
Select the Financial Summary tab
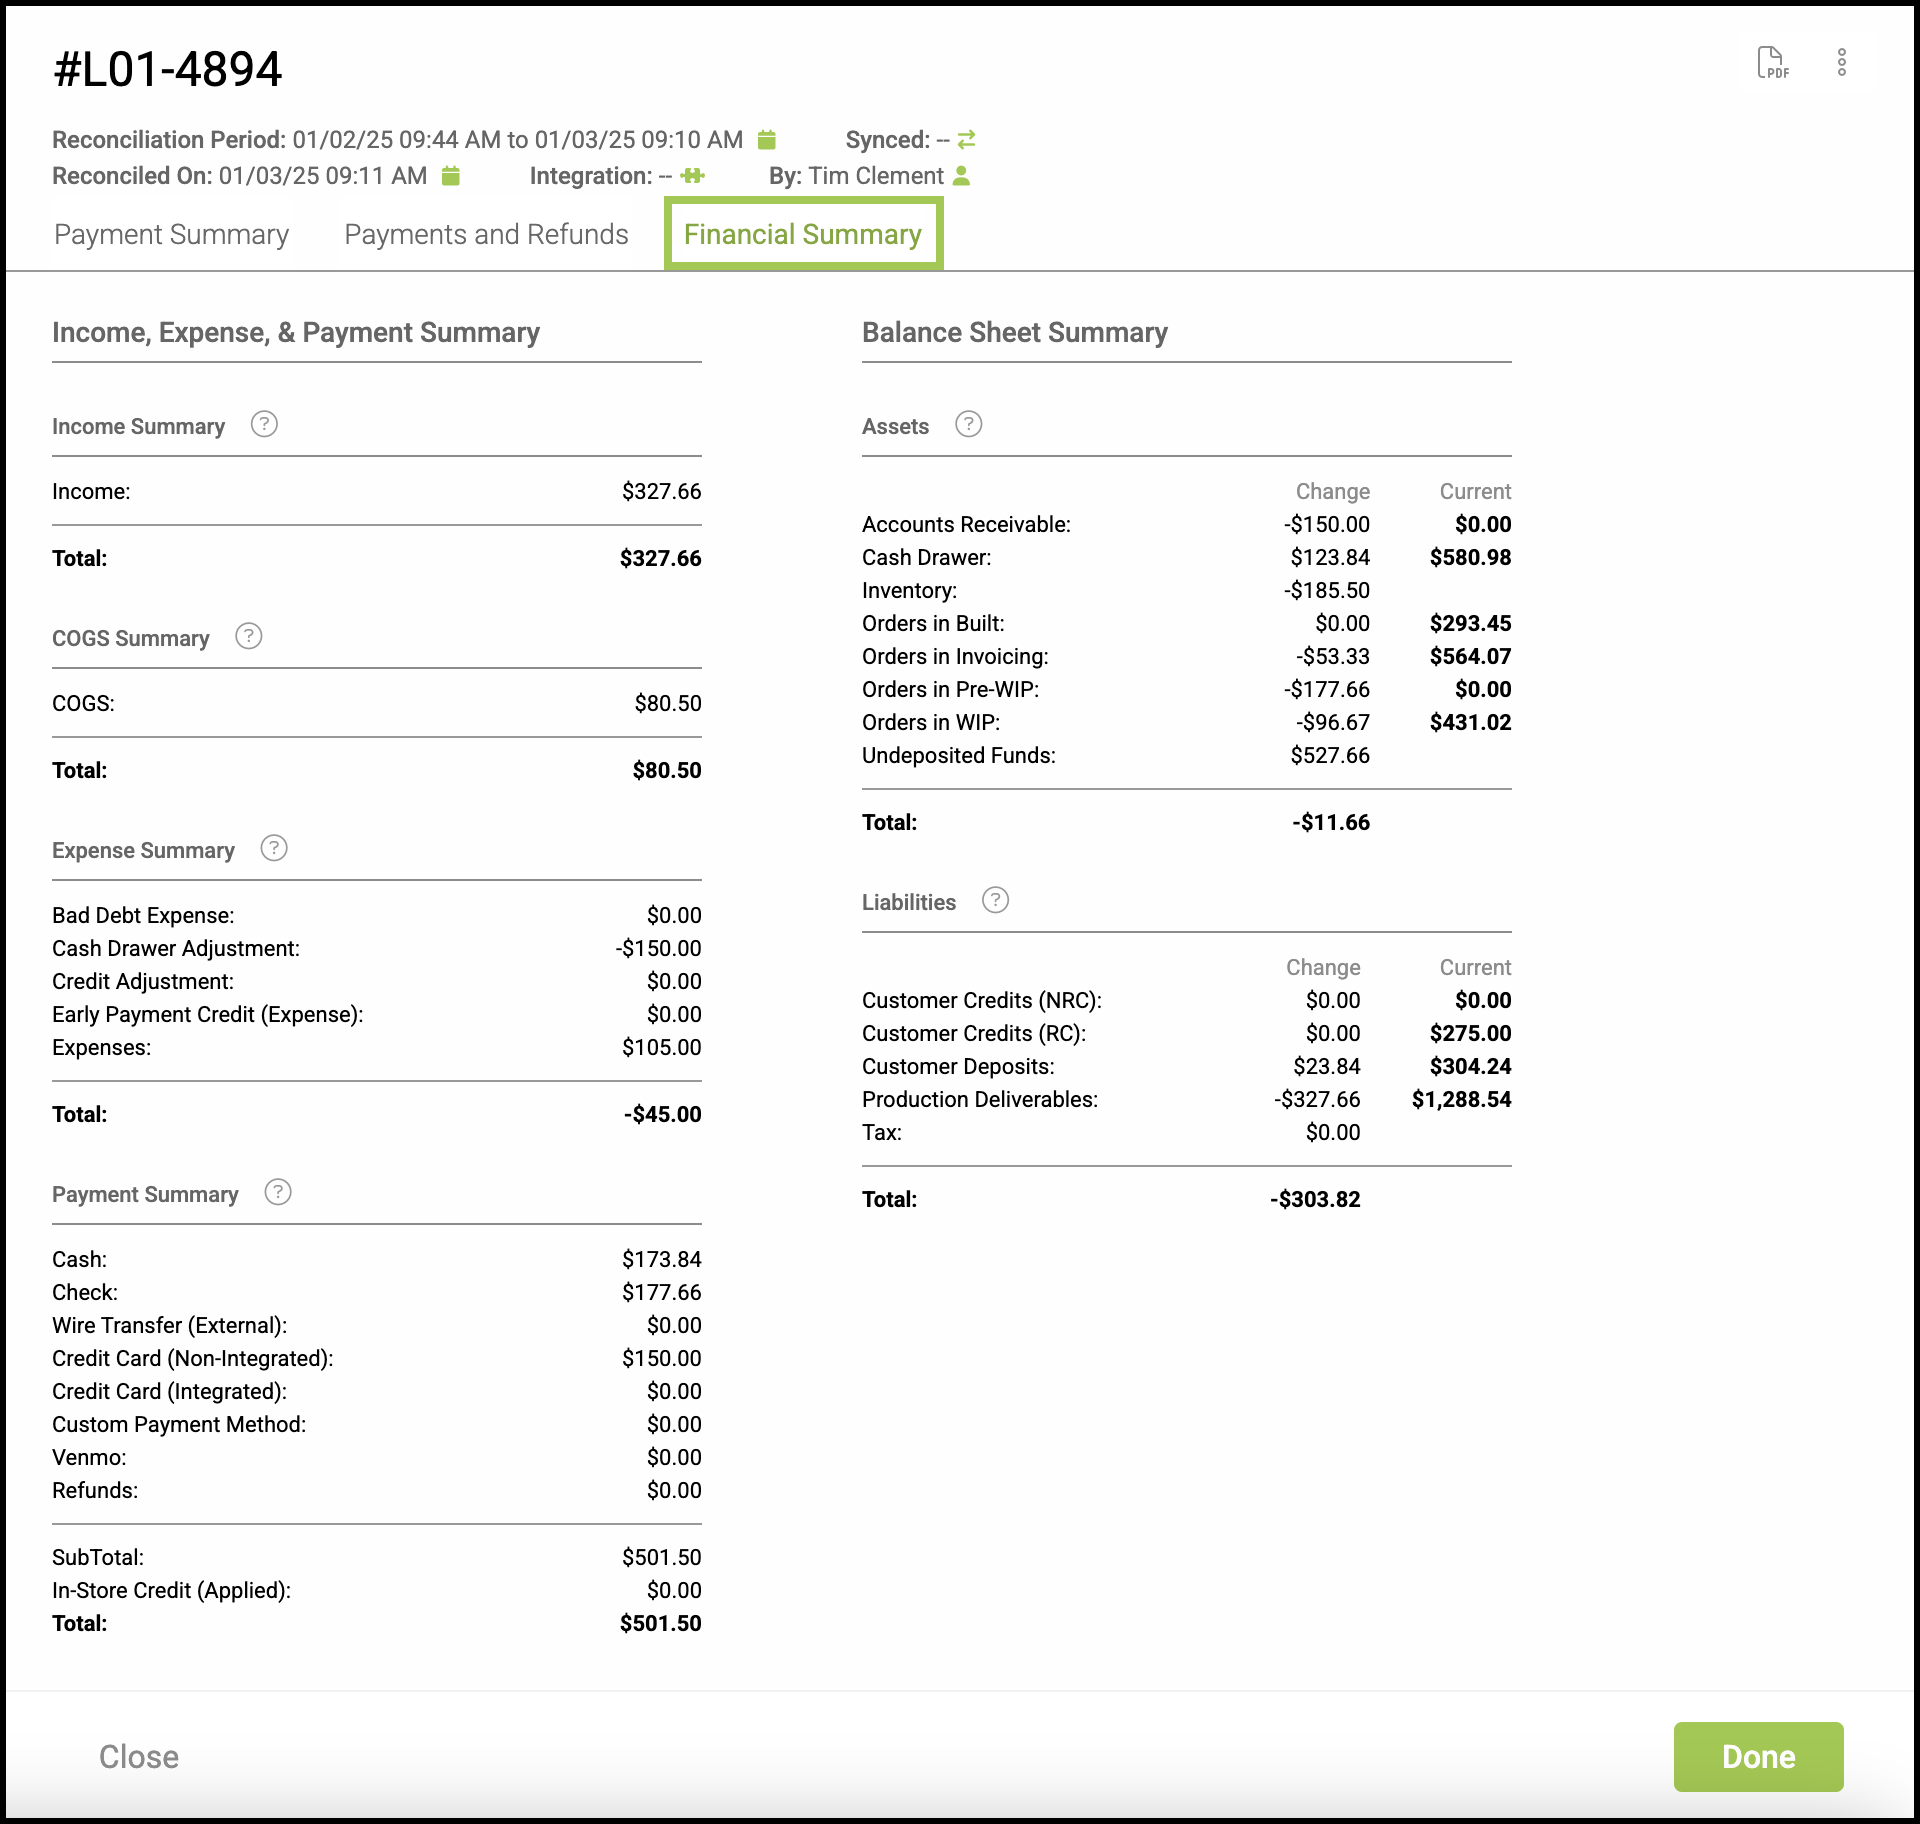point(803,234)
